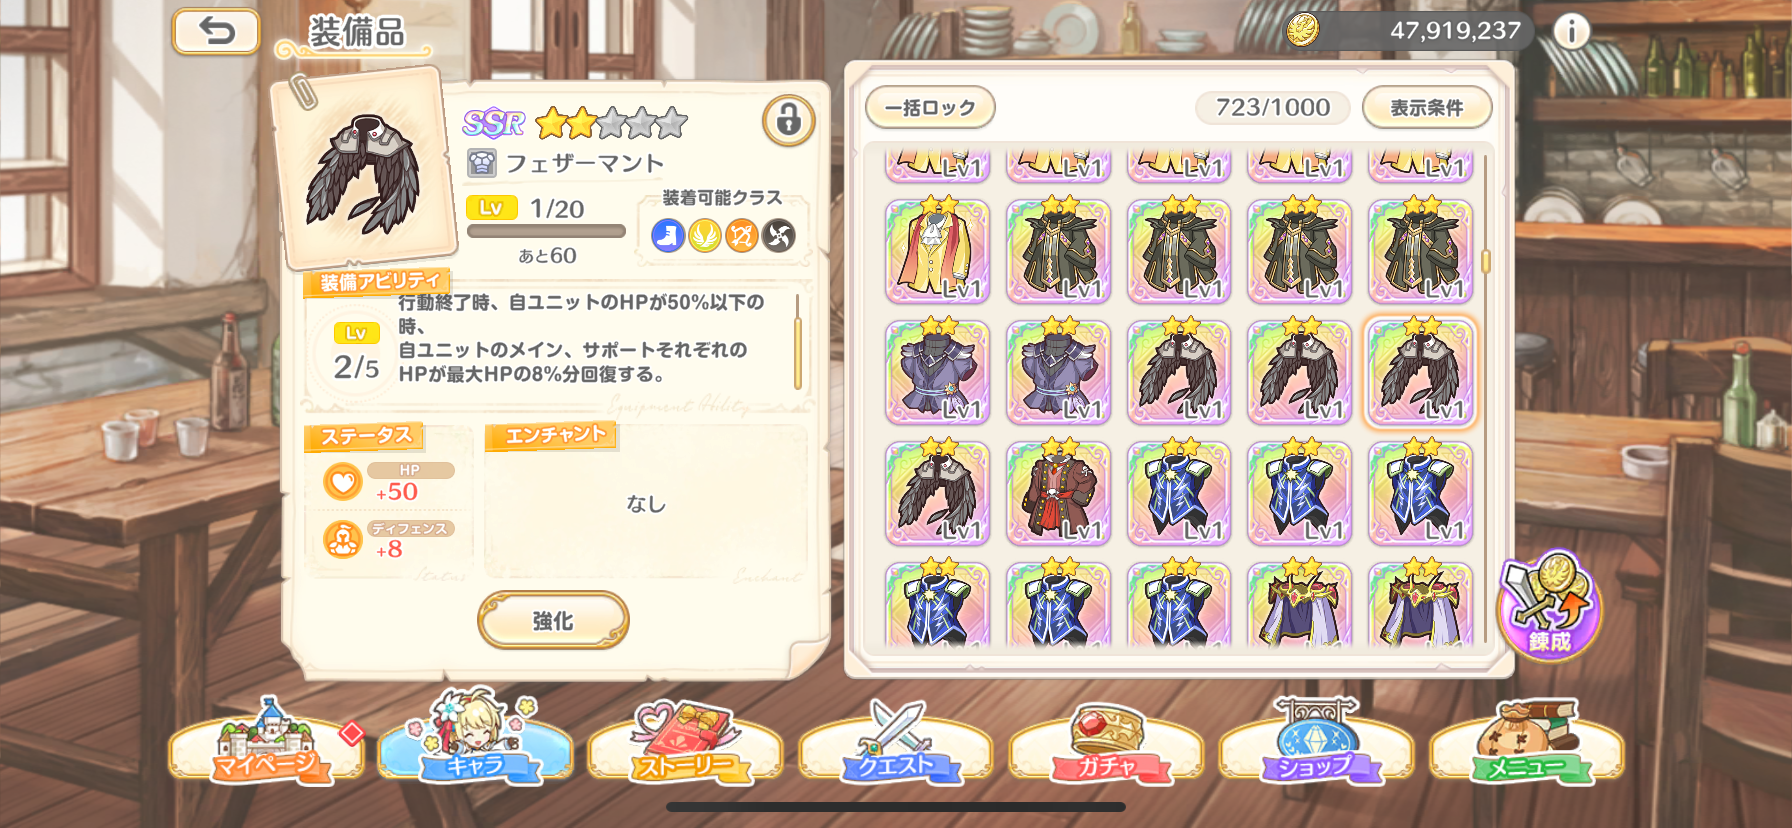Click the ability description scrollbar
This screenshot has height=828, width=1792.
(797, 341)
